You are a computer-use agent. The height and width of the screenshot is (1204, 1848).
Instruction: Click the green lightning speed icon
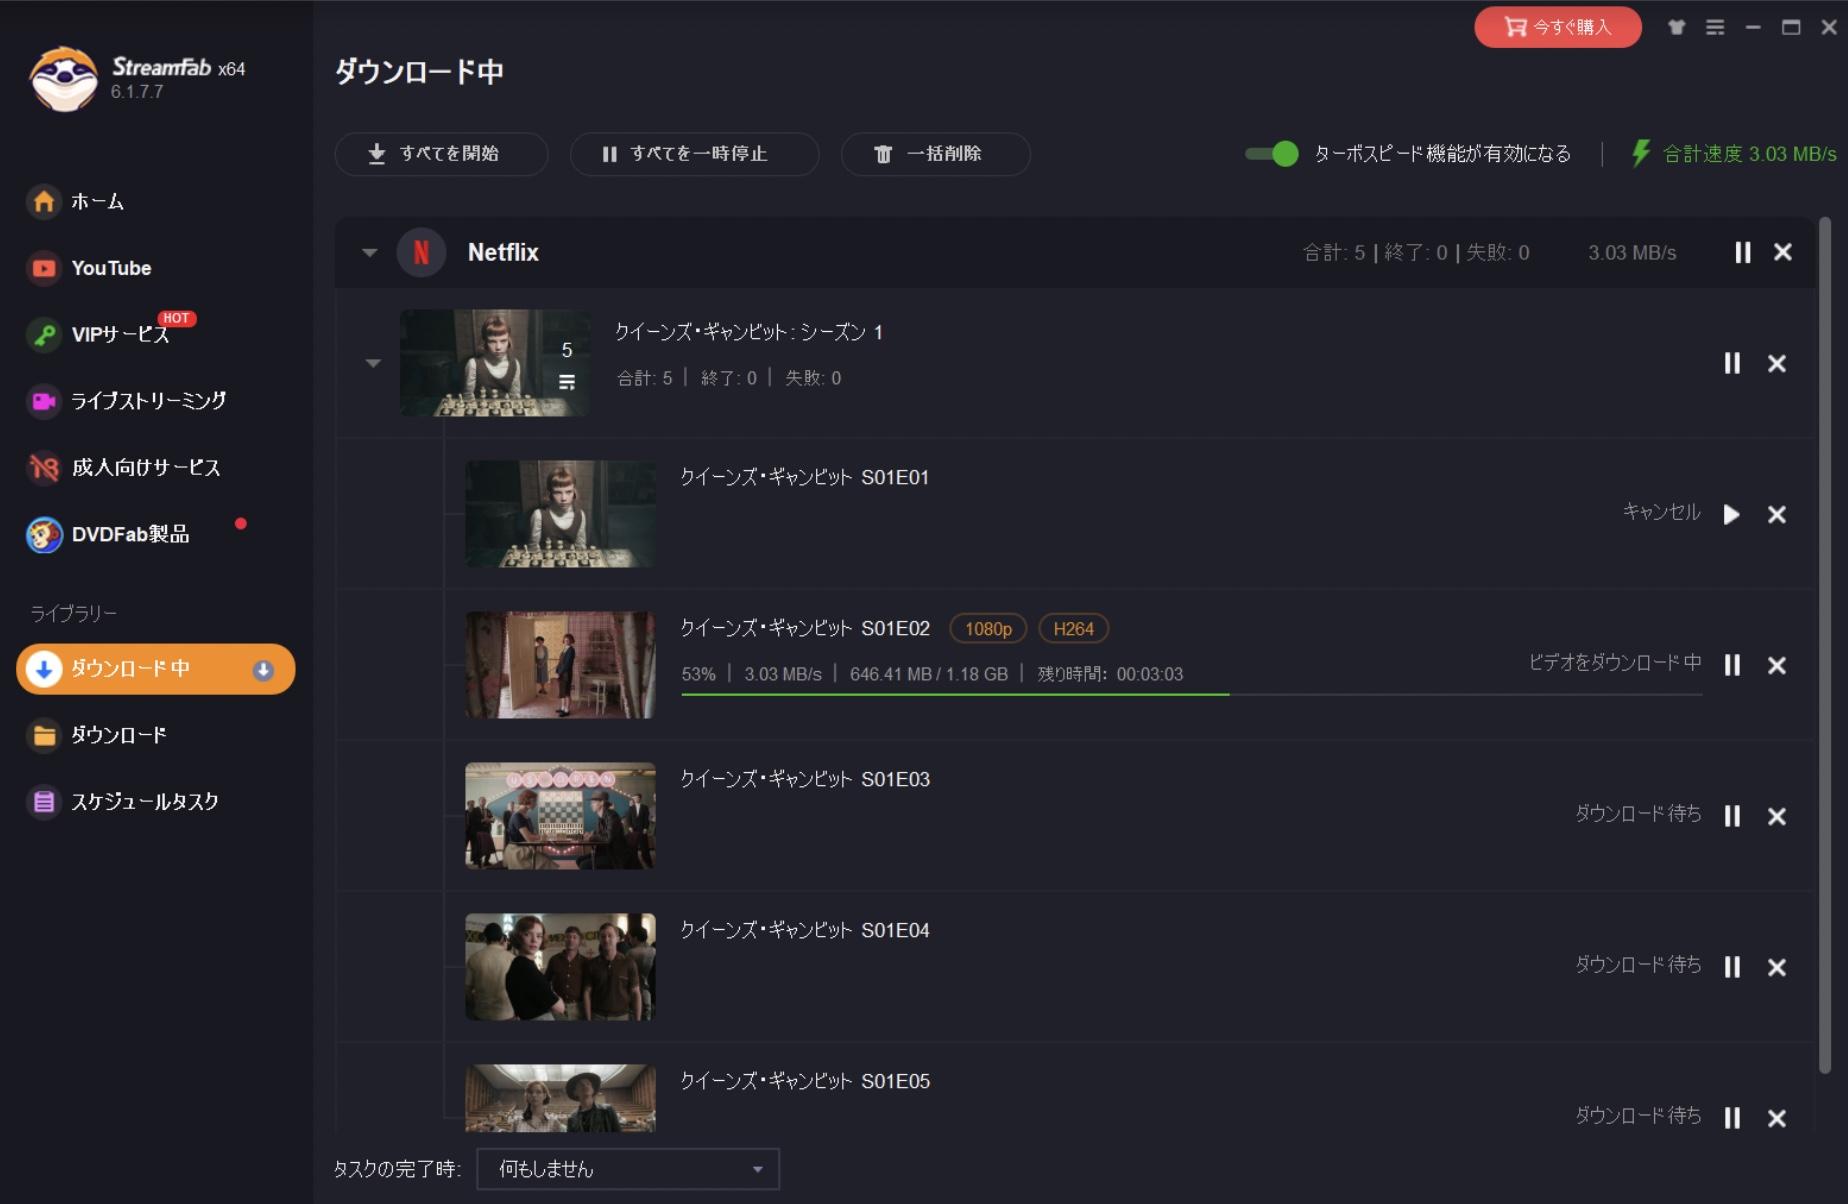coord(1640,153)
